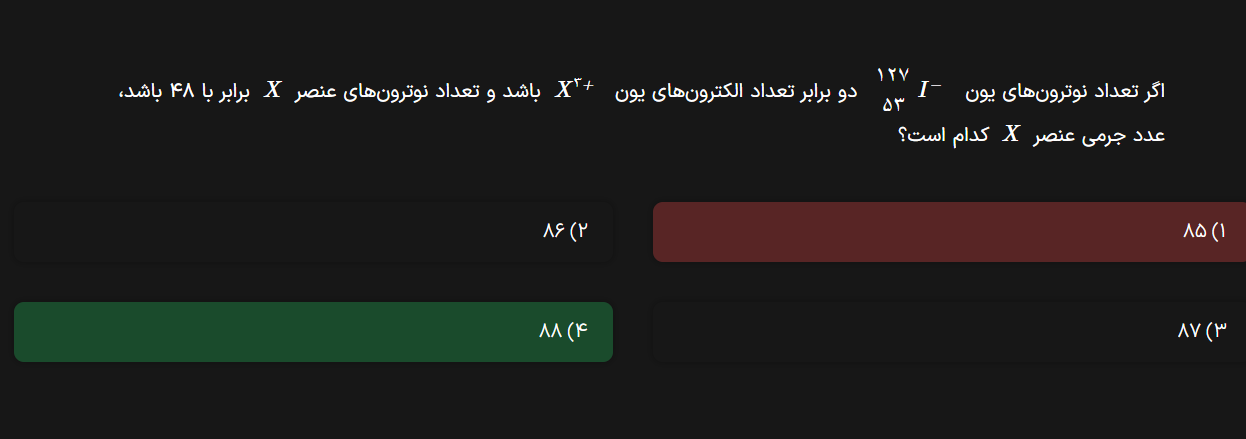Click the X³⁺ ion symbol
Screen dimensions: 1246x439
pyautogui.click(x=575, y=90)
